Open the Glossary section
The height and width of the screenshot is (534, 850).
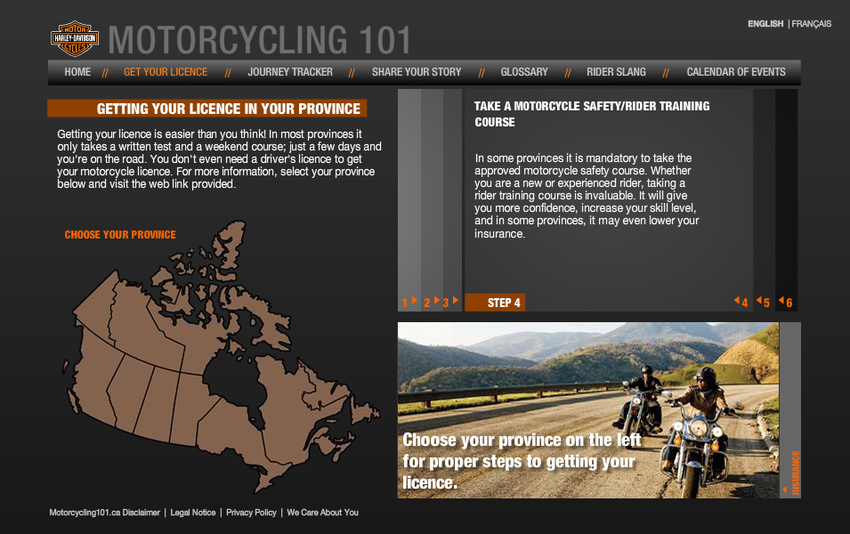pyautogui.click(x=524, y=72)
